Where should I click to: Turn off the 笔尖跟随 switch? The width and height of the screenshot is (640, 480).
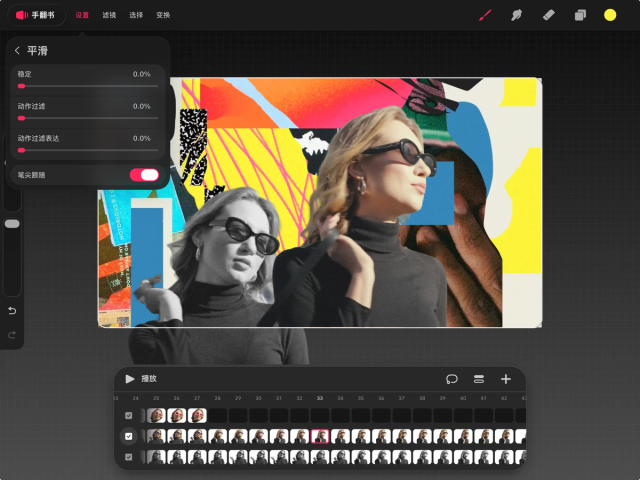pos(144,175)
